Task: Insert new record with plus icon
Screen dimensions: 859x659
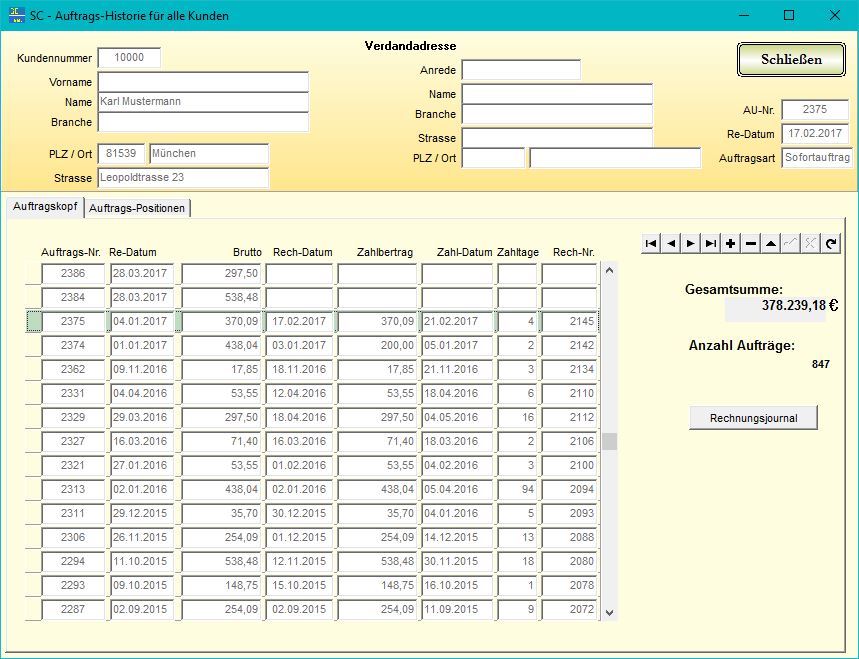Action: [x=731, y=243]
